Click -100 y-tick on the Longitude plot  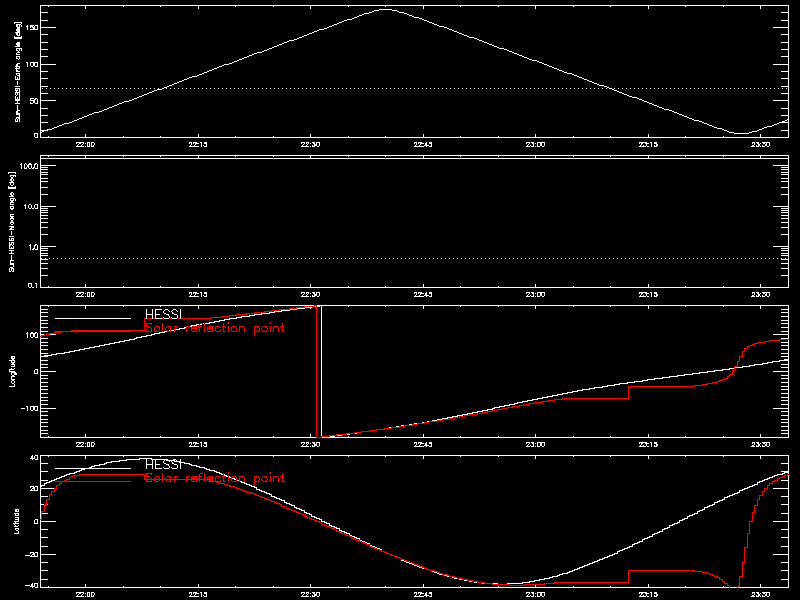(x=30, y=409)
